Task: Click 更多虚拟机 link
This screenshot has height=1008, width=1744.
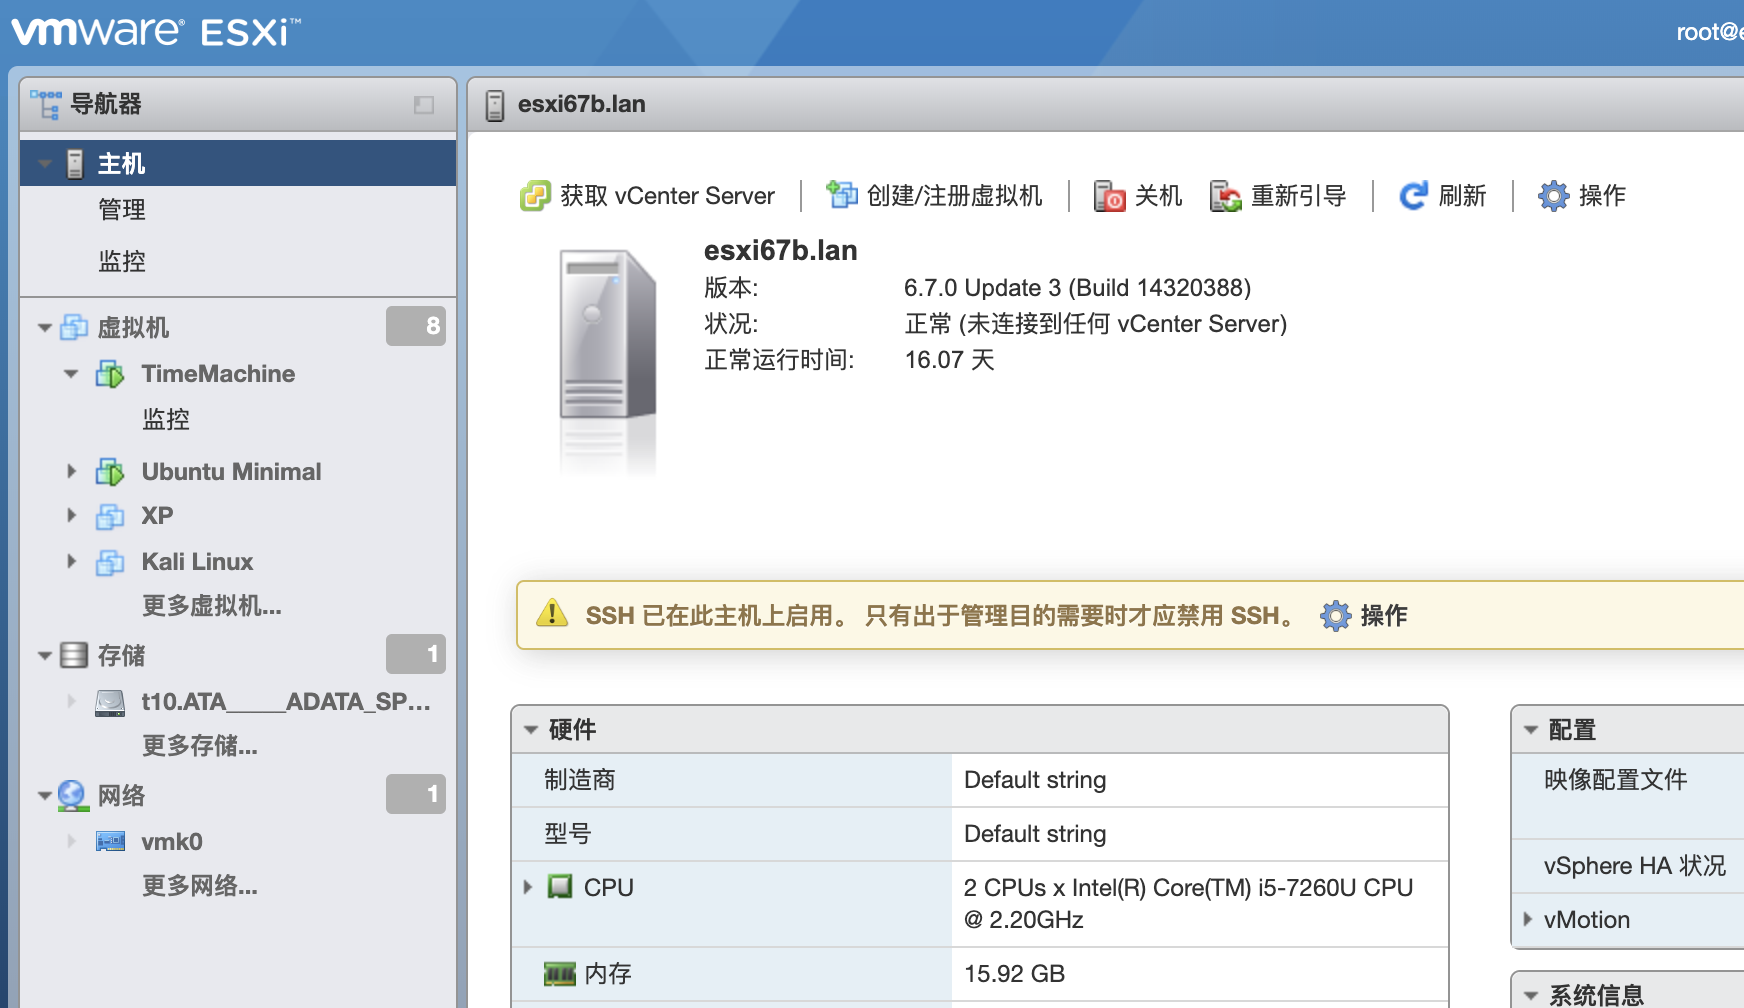Action: [x=211, y=606]
